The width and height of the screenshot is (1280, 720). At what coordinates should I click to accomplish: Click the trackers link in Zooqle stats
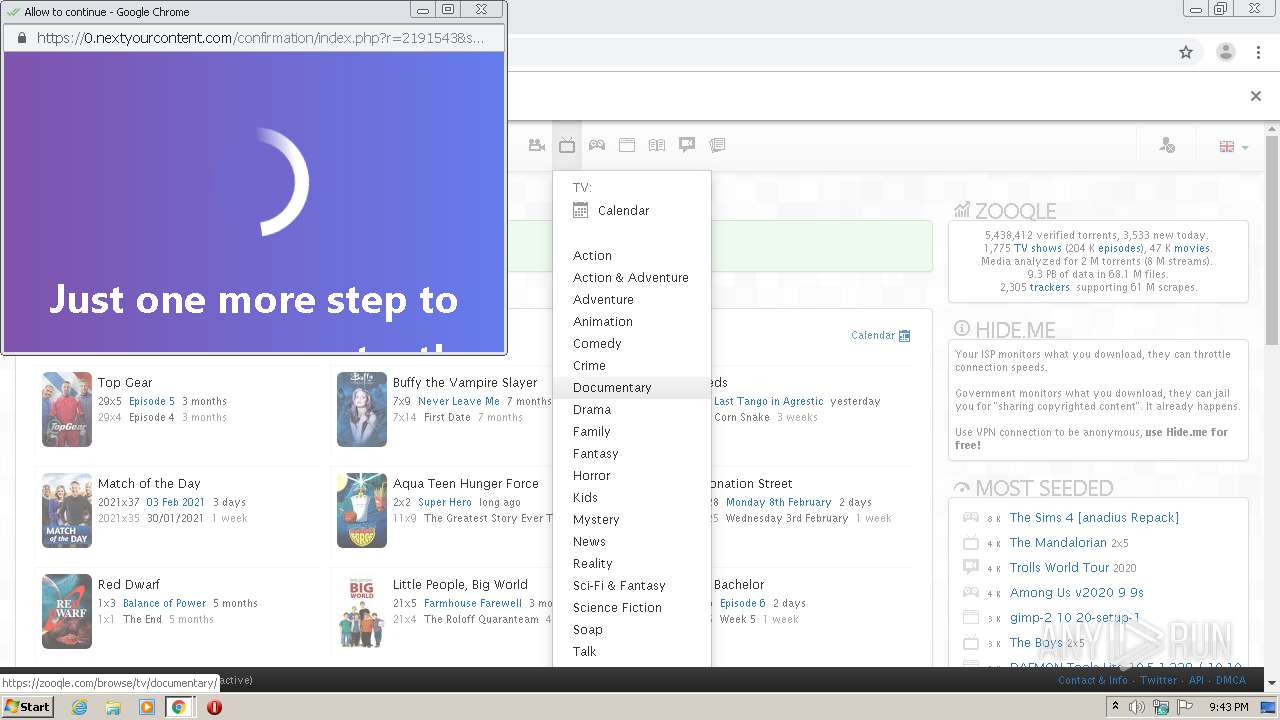[1049, 288]
